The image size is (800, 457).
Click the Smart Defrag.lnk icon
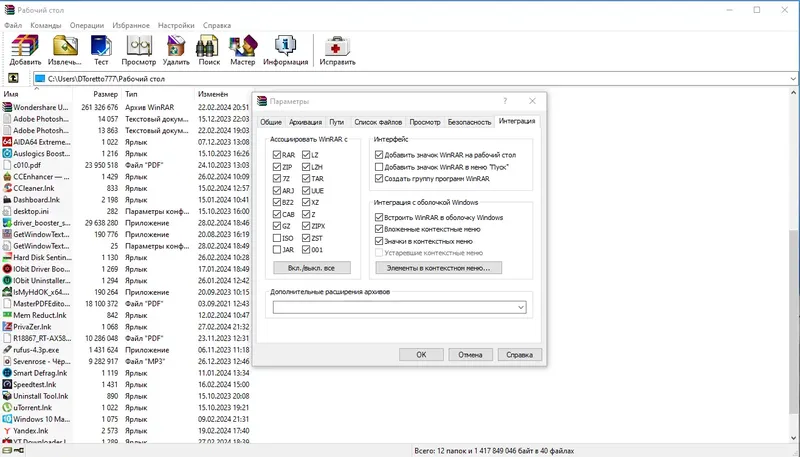pyautogui.click(x=7, y=373)
